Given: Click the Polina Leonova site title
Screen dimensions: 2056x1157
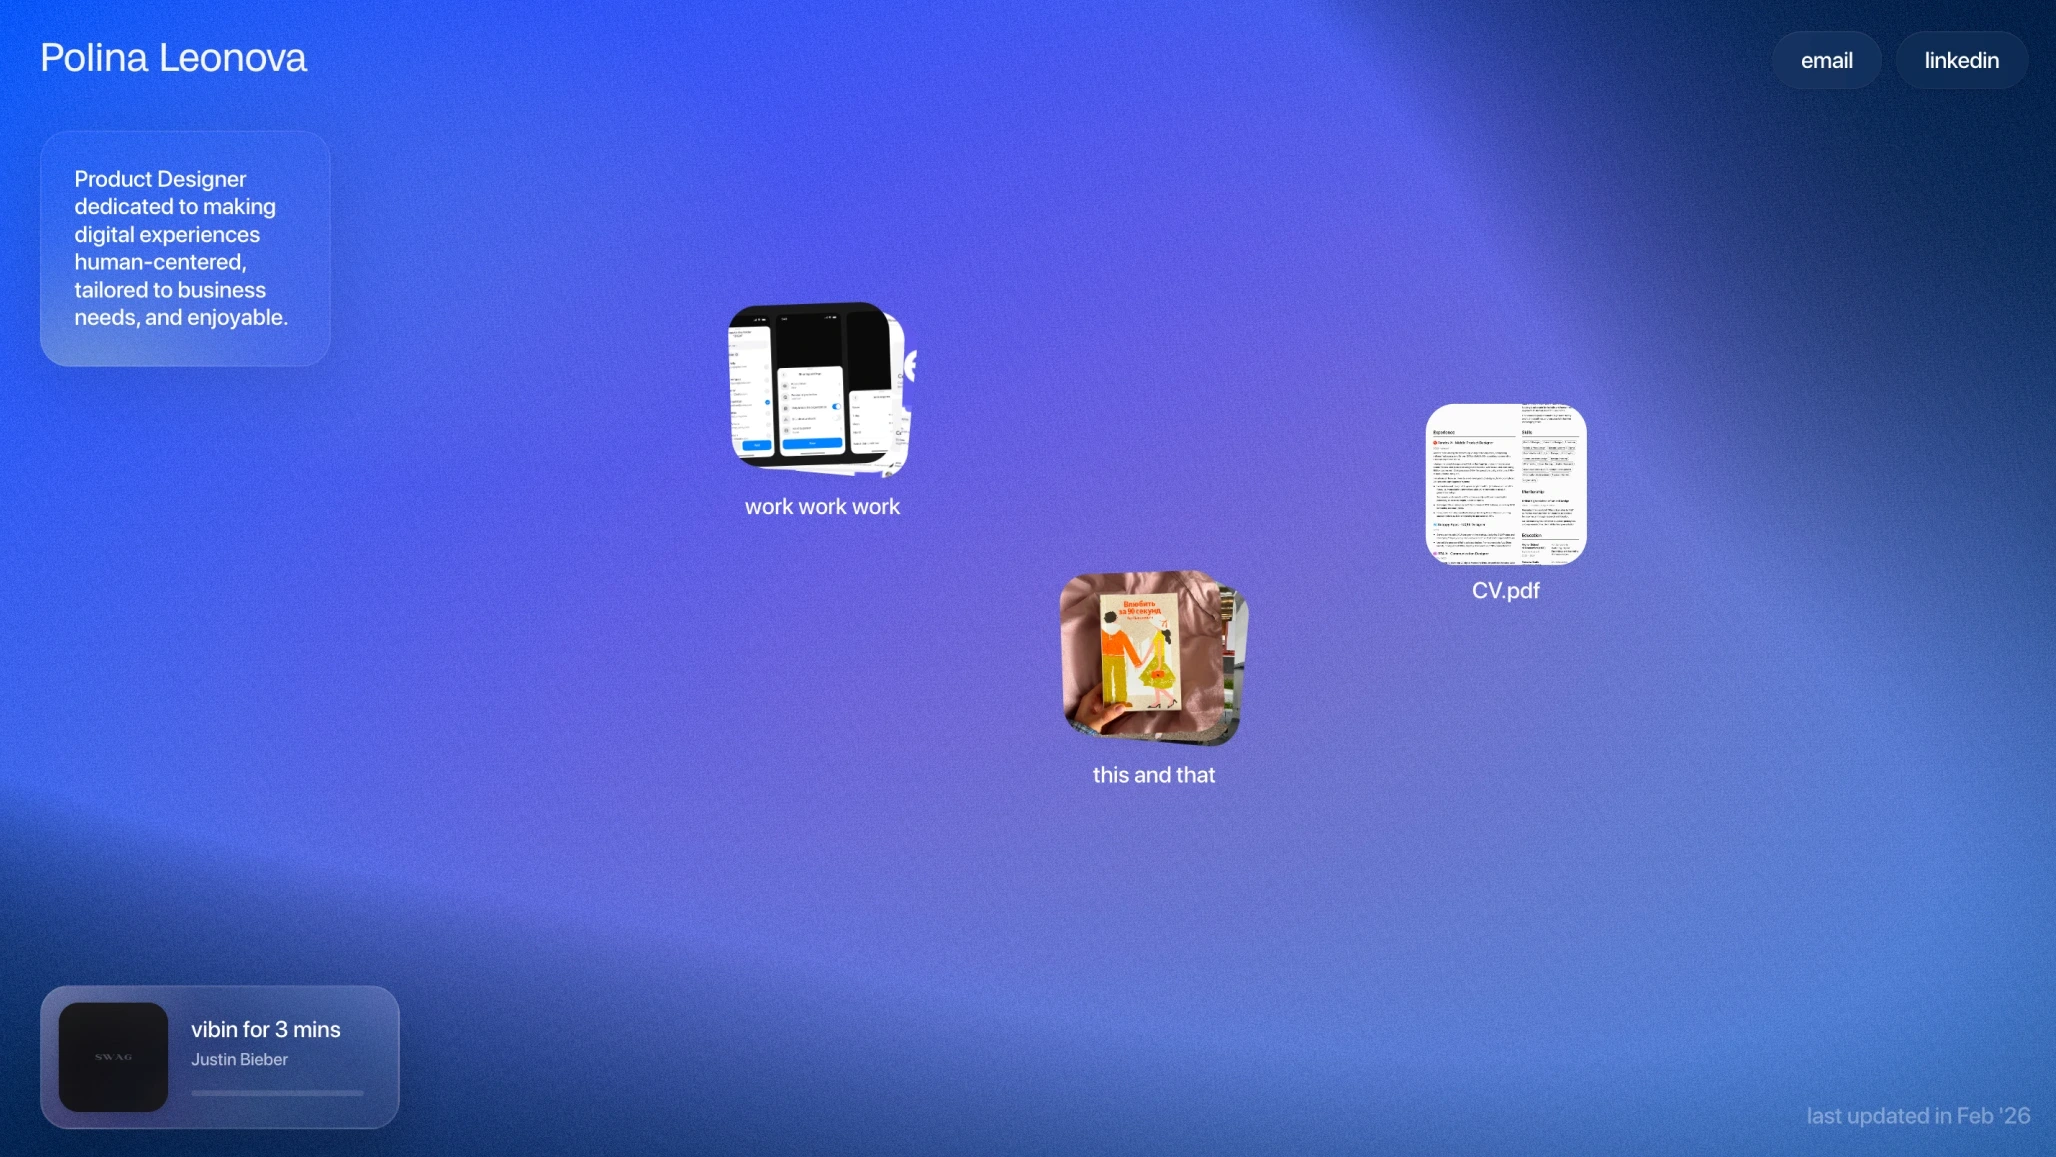Looking at the screenshot, I should pyautogui.click(x=173, y=58).
